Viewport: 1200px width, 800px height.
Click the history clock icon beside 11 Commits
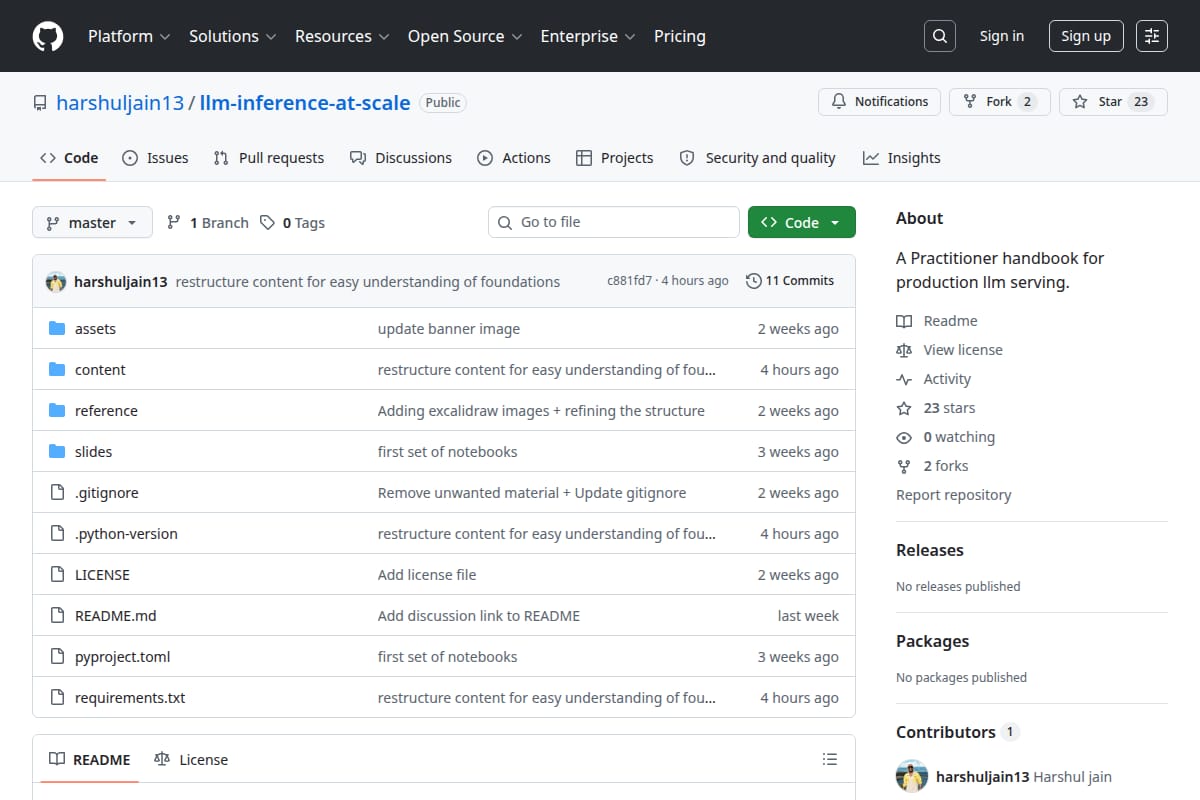tap(754, 281)
